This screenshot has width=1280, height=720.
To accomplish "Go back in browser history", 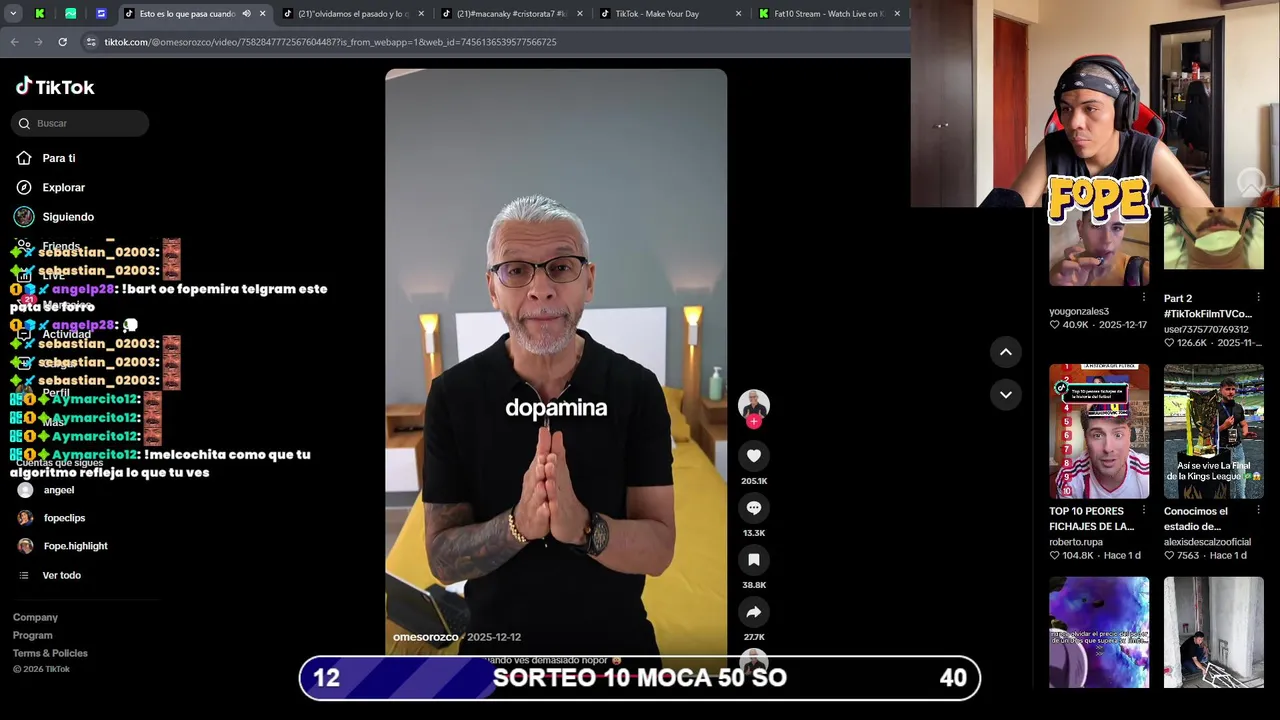I will (x=14, y=42).
